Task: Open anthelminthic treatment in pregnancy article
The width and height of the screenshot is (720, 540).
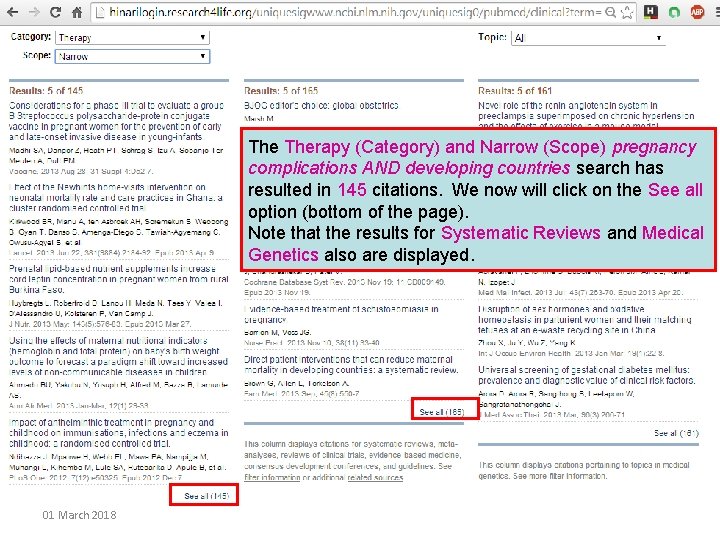Action: pyautogui.click(x=118, y=433)
